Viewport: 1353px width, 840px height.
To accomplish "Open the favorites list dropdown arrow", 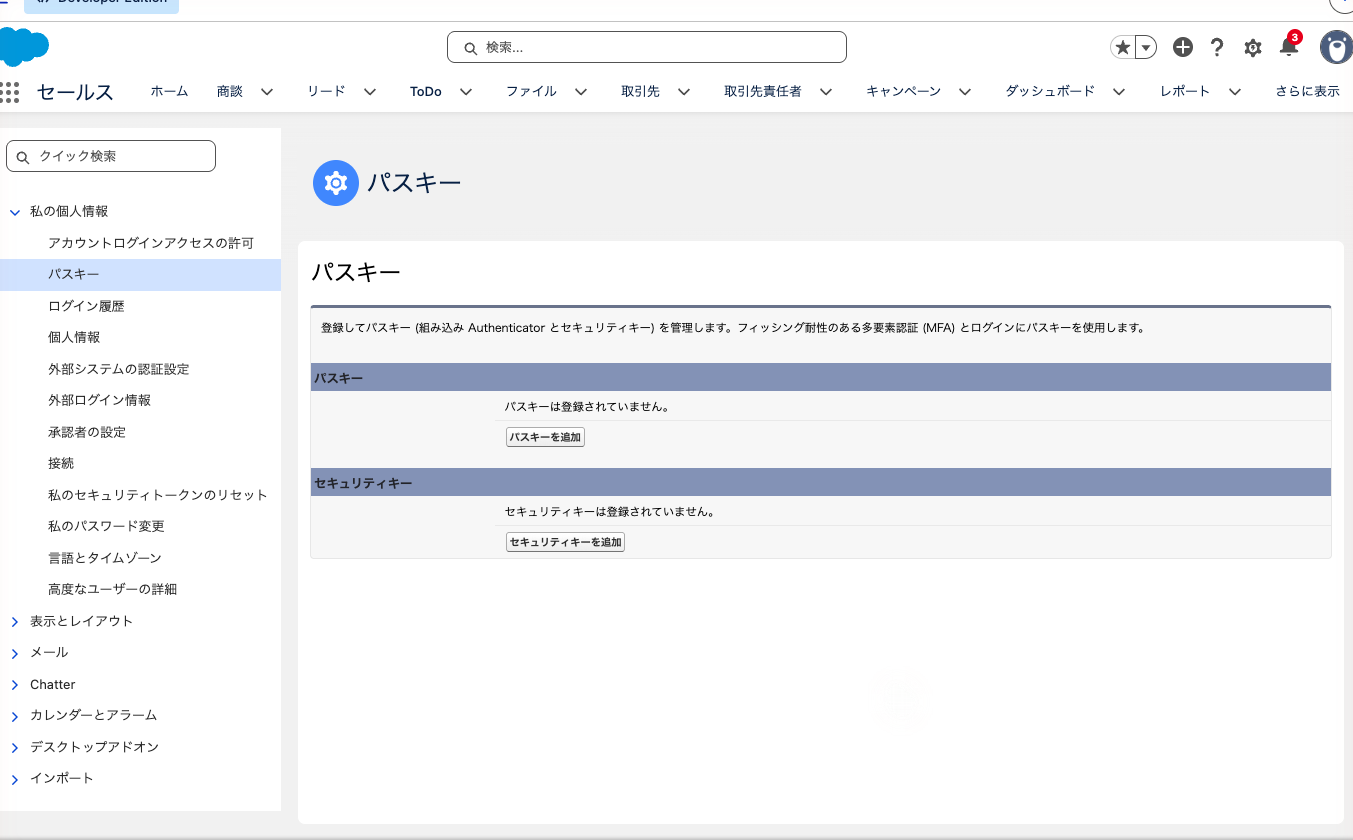I will point(1146,47).
